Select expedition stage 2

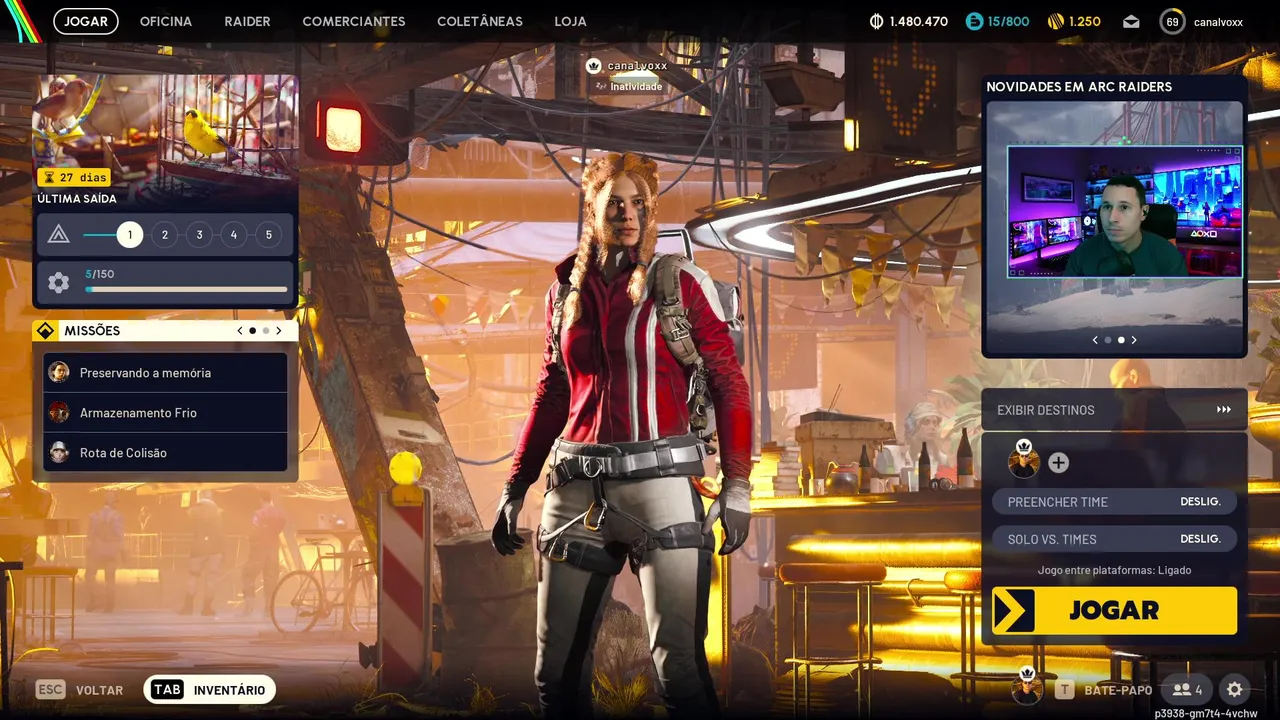click(x=164, y=235)
